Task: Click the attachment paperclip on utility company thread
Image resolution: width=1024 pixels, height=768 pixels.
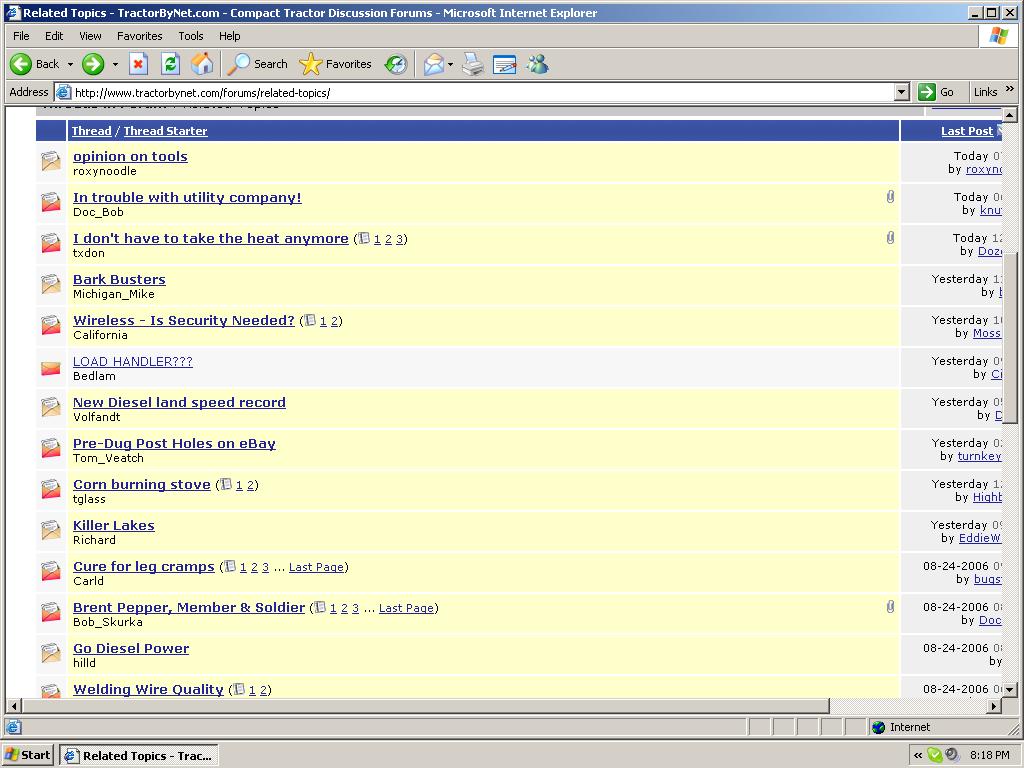Action: coord(890,197)
